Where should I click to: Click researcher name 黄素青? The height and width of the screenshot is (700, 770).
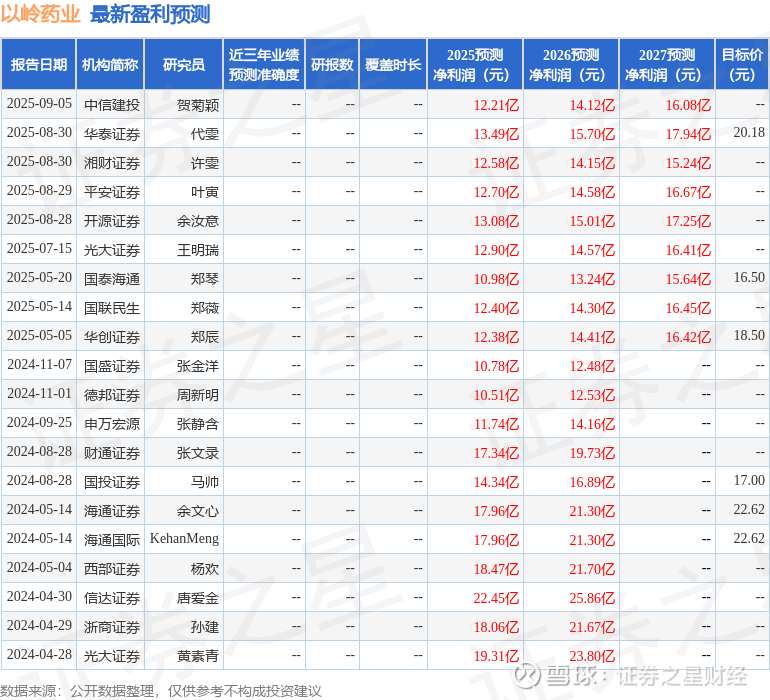(x=198, y=655)
